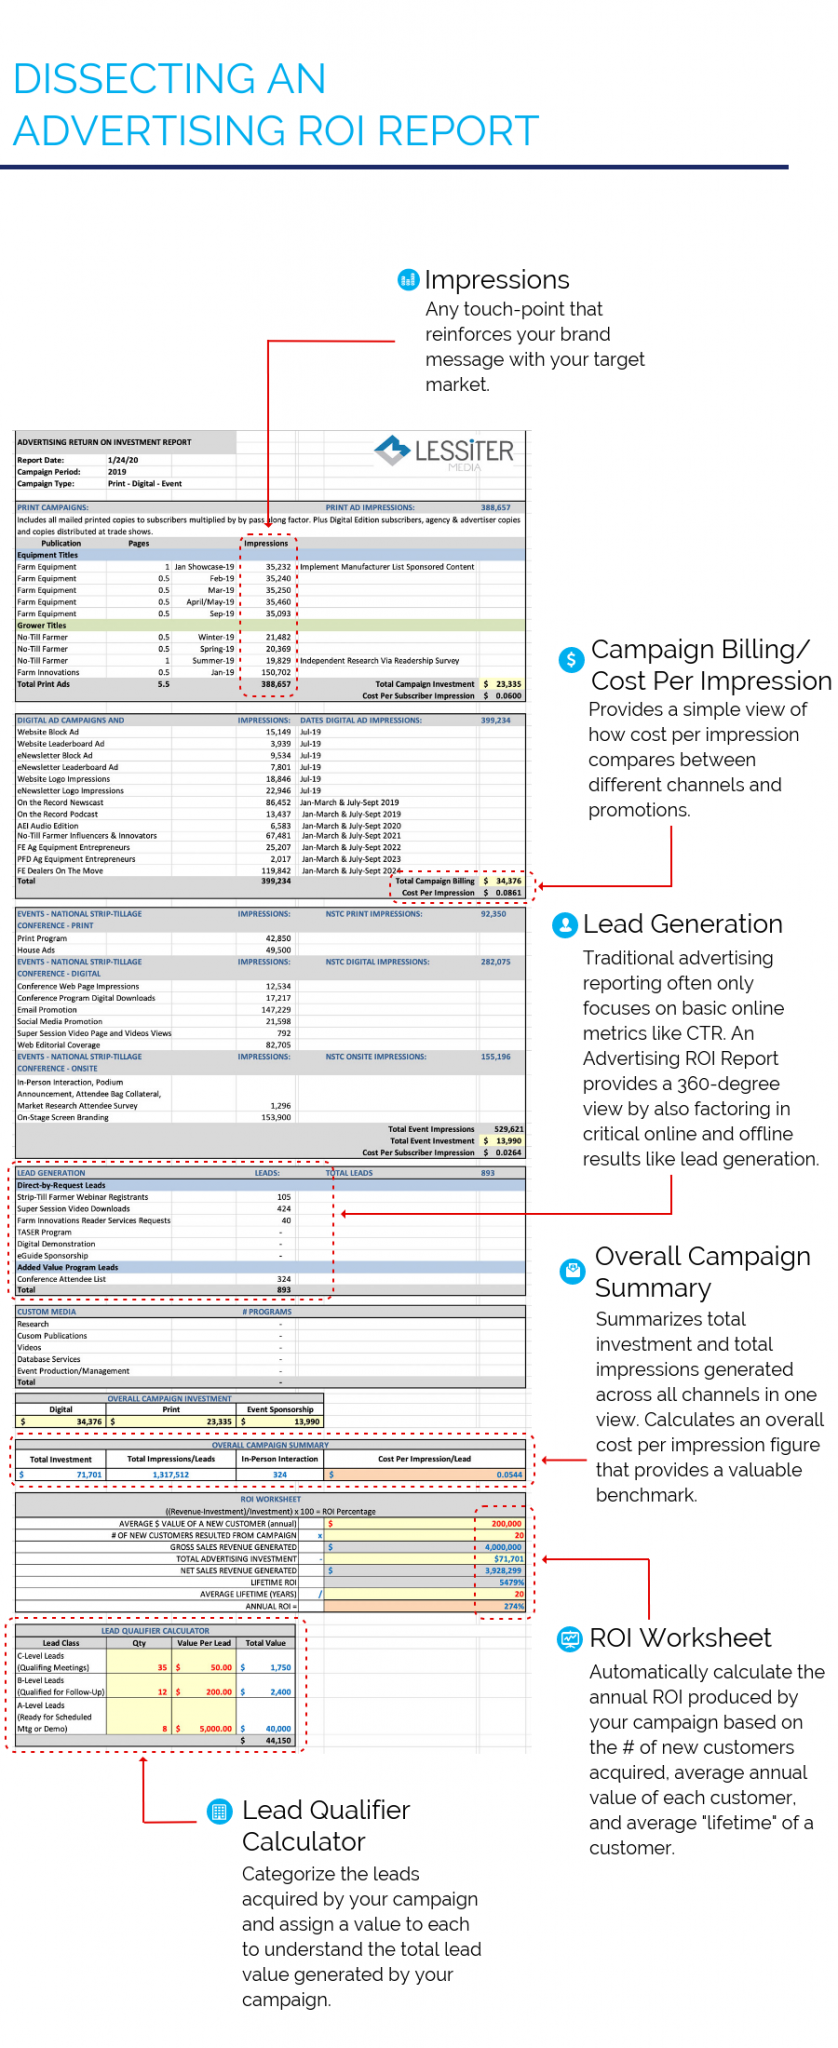Select the total event impressions value '529,621'

tap(509, 1129)
